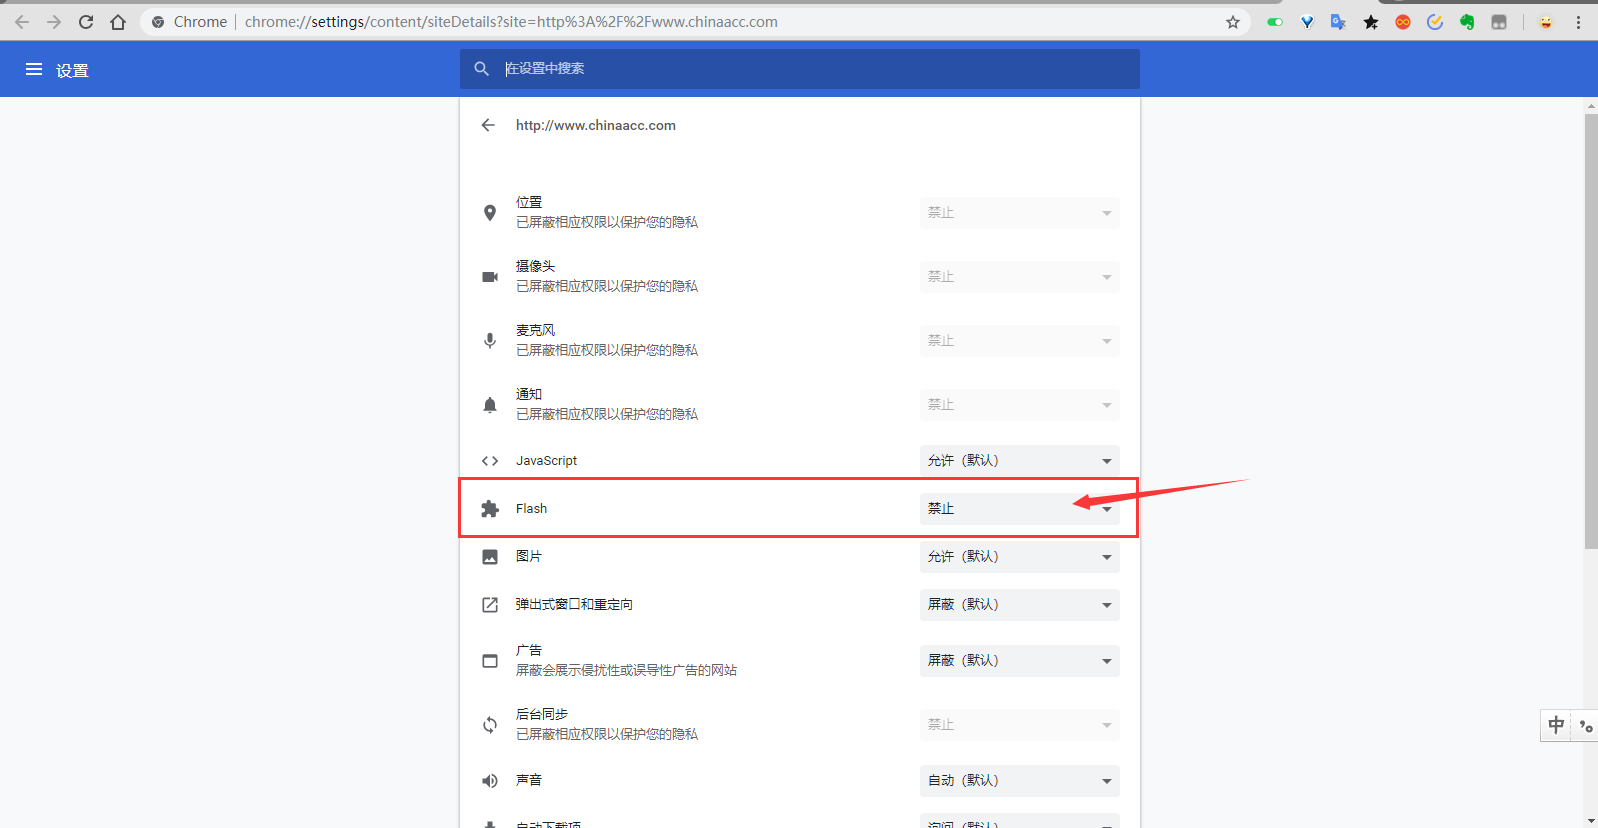This screenshot has width=1598, height=828.
Task: Click the translate extension icon
Action: tap(1338, 22)
